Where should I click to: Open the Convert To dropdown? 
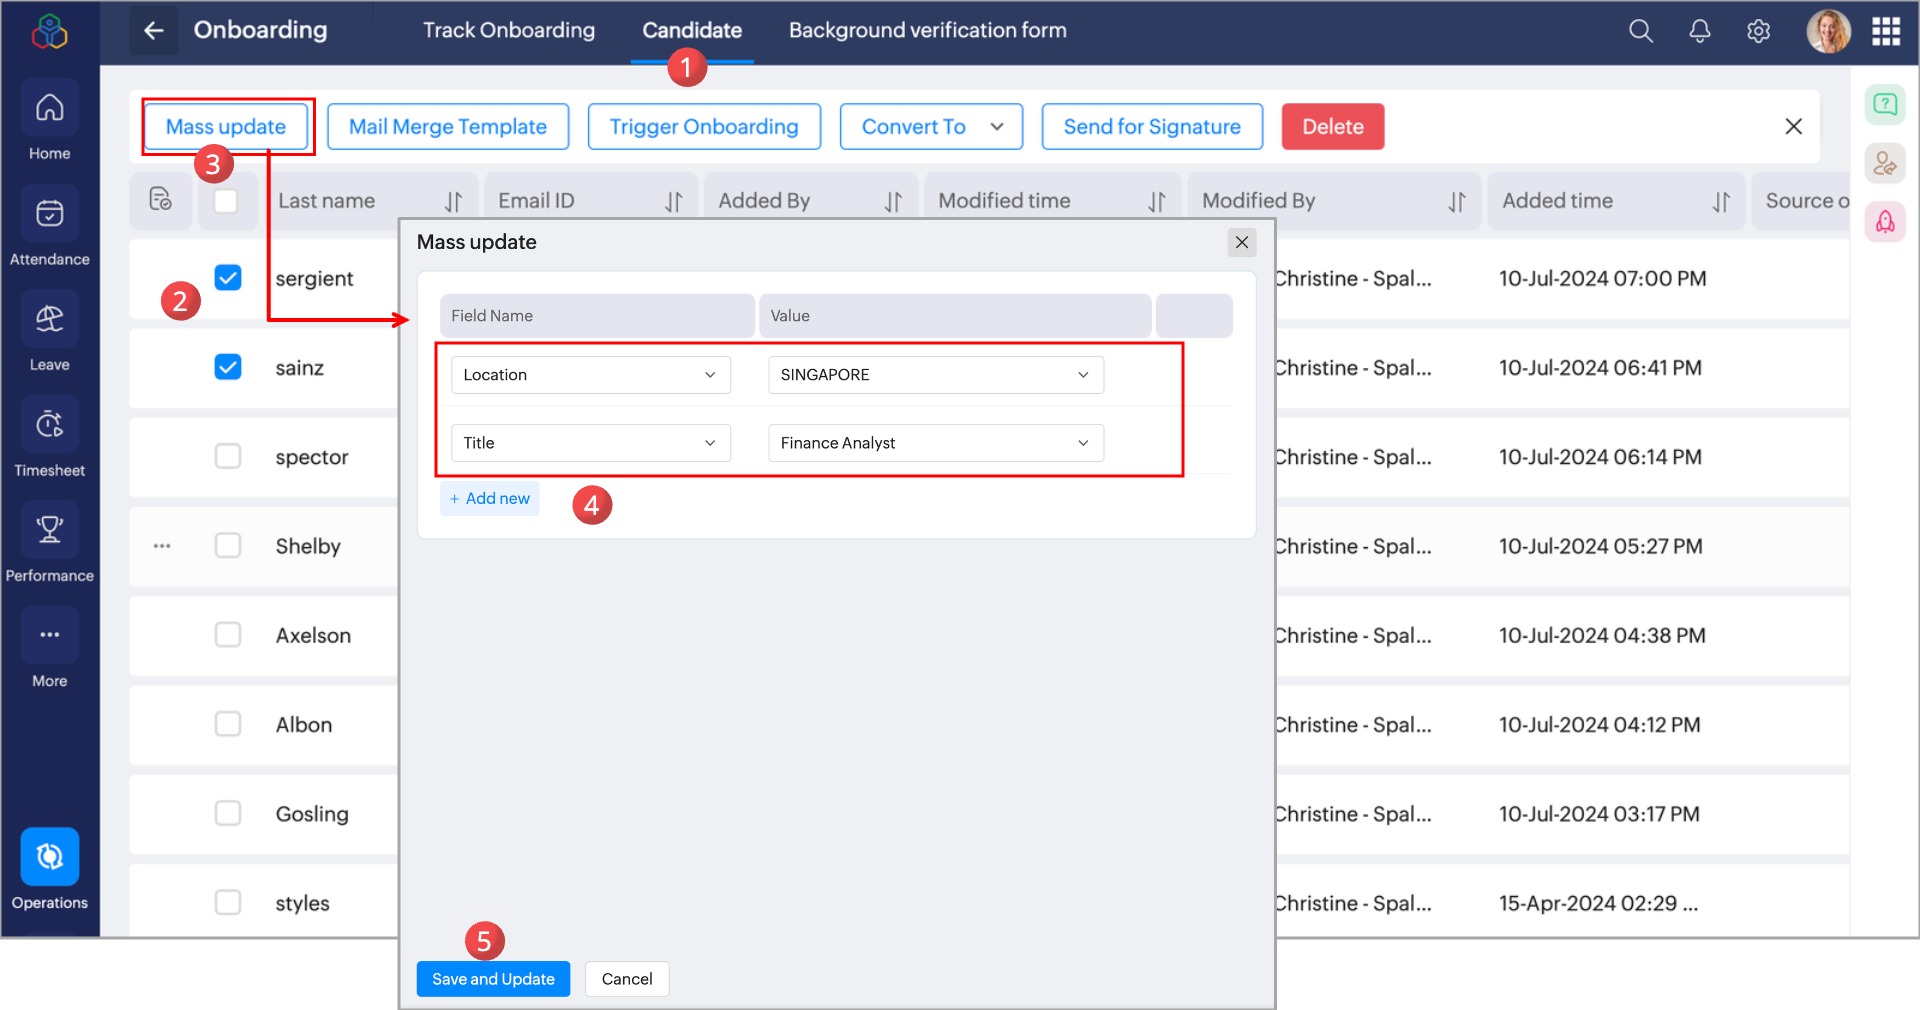[931, 127]
